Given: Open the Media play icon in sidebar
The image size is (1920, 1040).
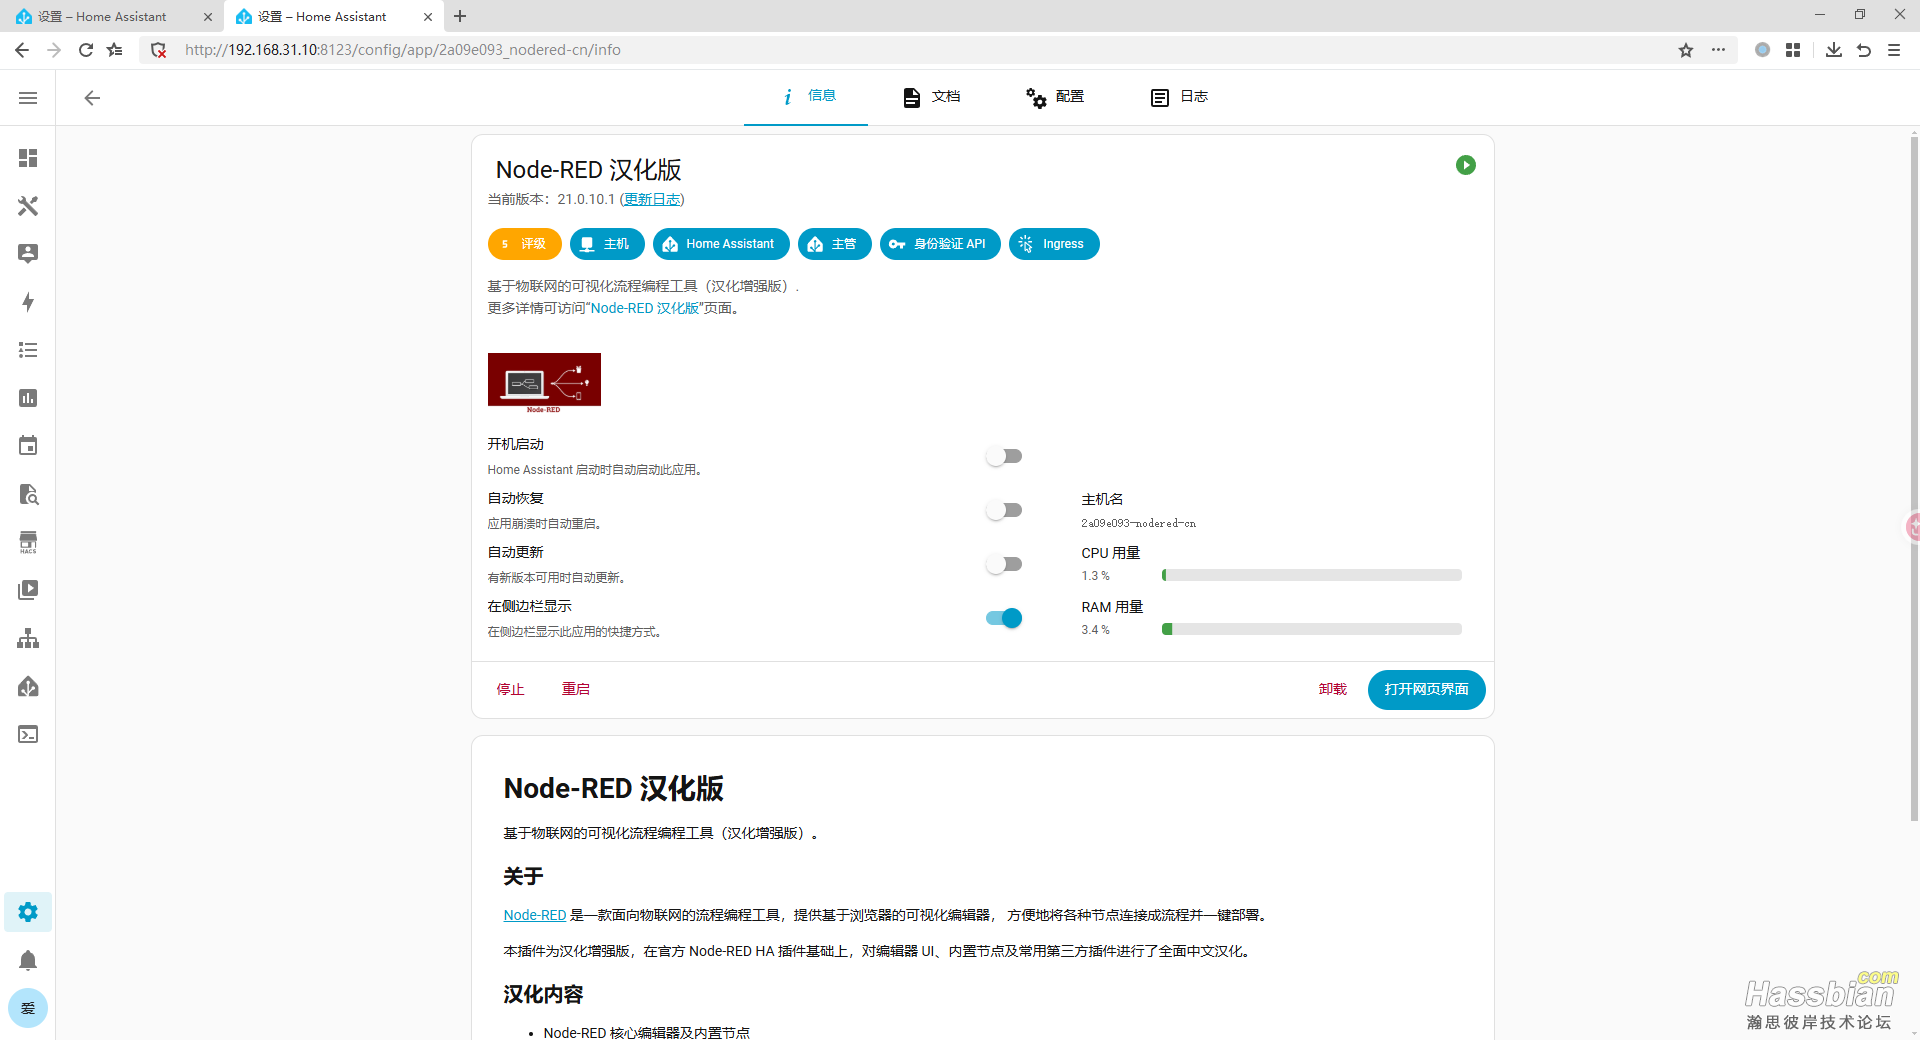Looking at the screenshot, I should (28, 590).
